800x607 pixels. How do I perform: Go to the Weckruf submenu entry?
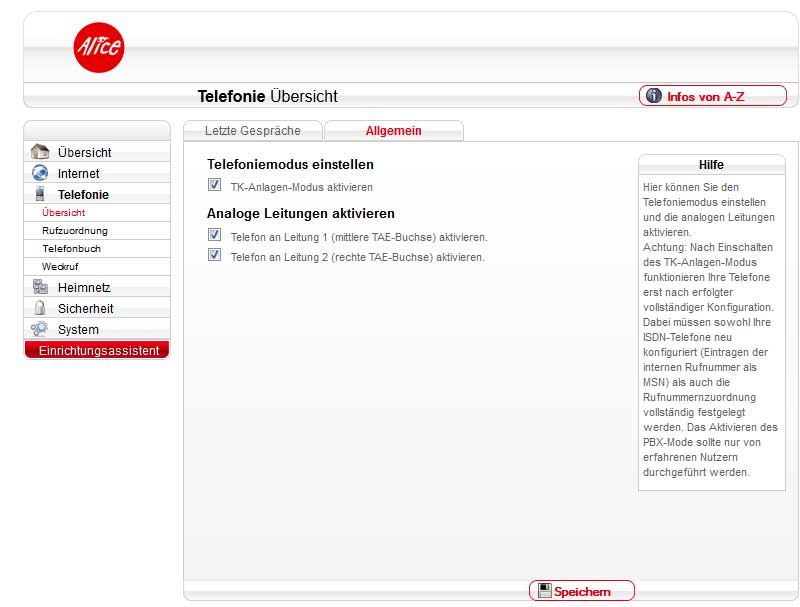click(x=59, y=266)
